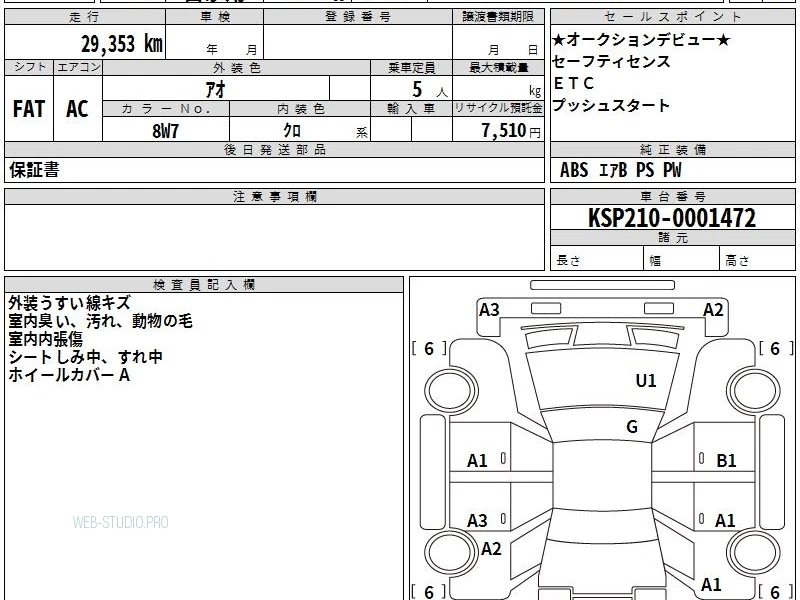Image resolution: width=800 pixels, height=600 pixels.
Task: Click the 諸元 header
Action: tap(672, 238)
